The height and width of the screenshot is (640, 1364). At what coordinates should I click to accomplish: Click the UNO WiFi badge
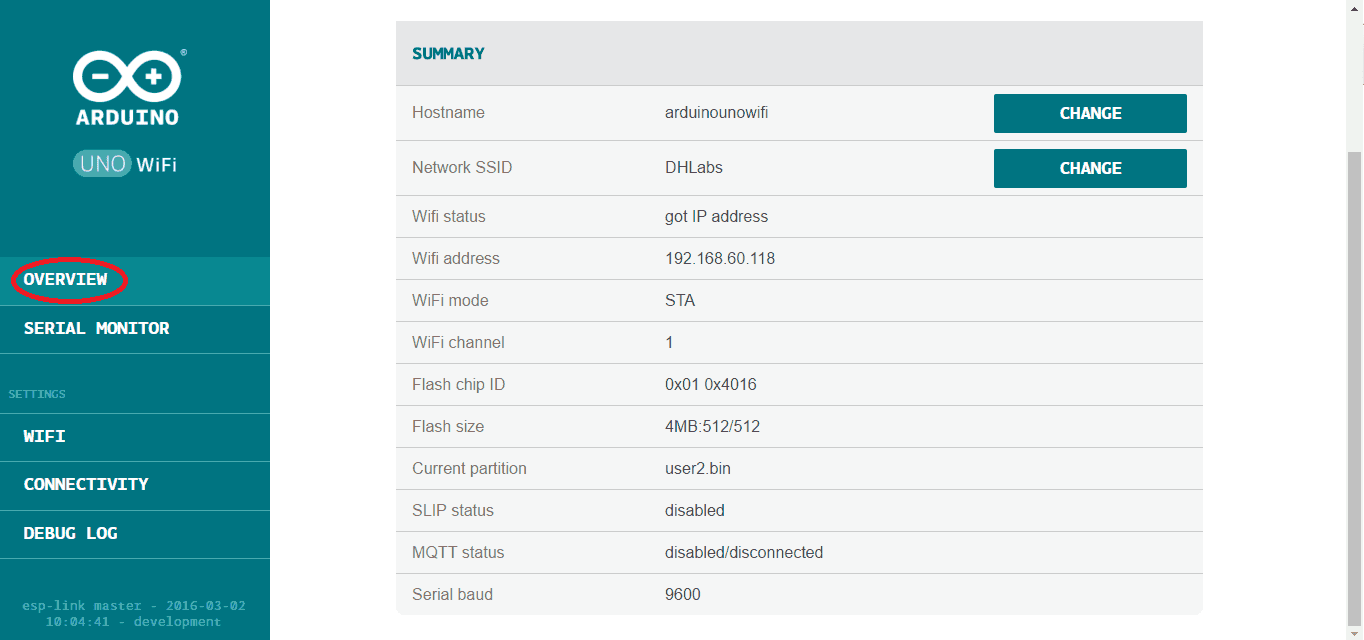[125, 164]
